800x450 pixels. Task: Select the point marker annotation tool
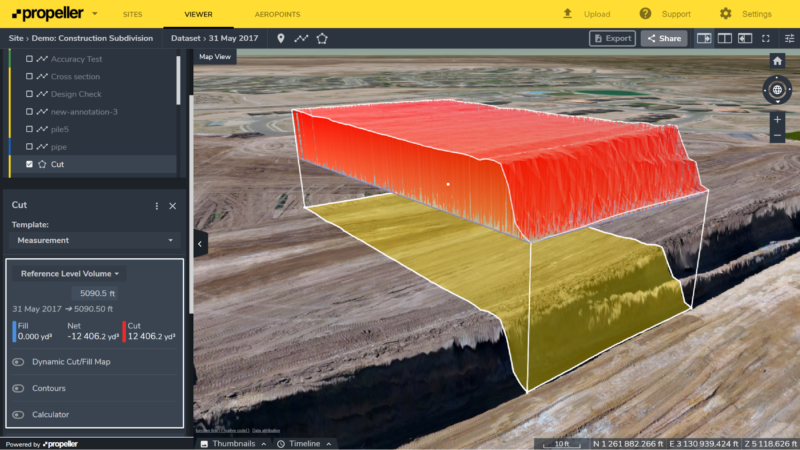pyautogui.click(x=281, y=38)
